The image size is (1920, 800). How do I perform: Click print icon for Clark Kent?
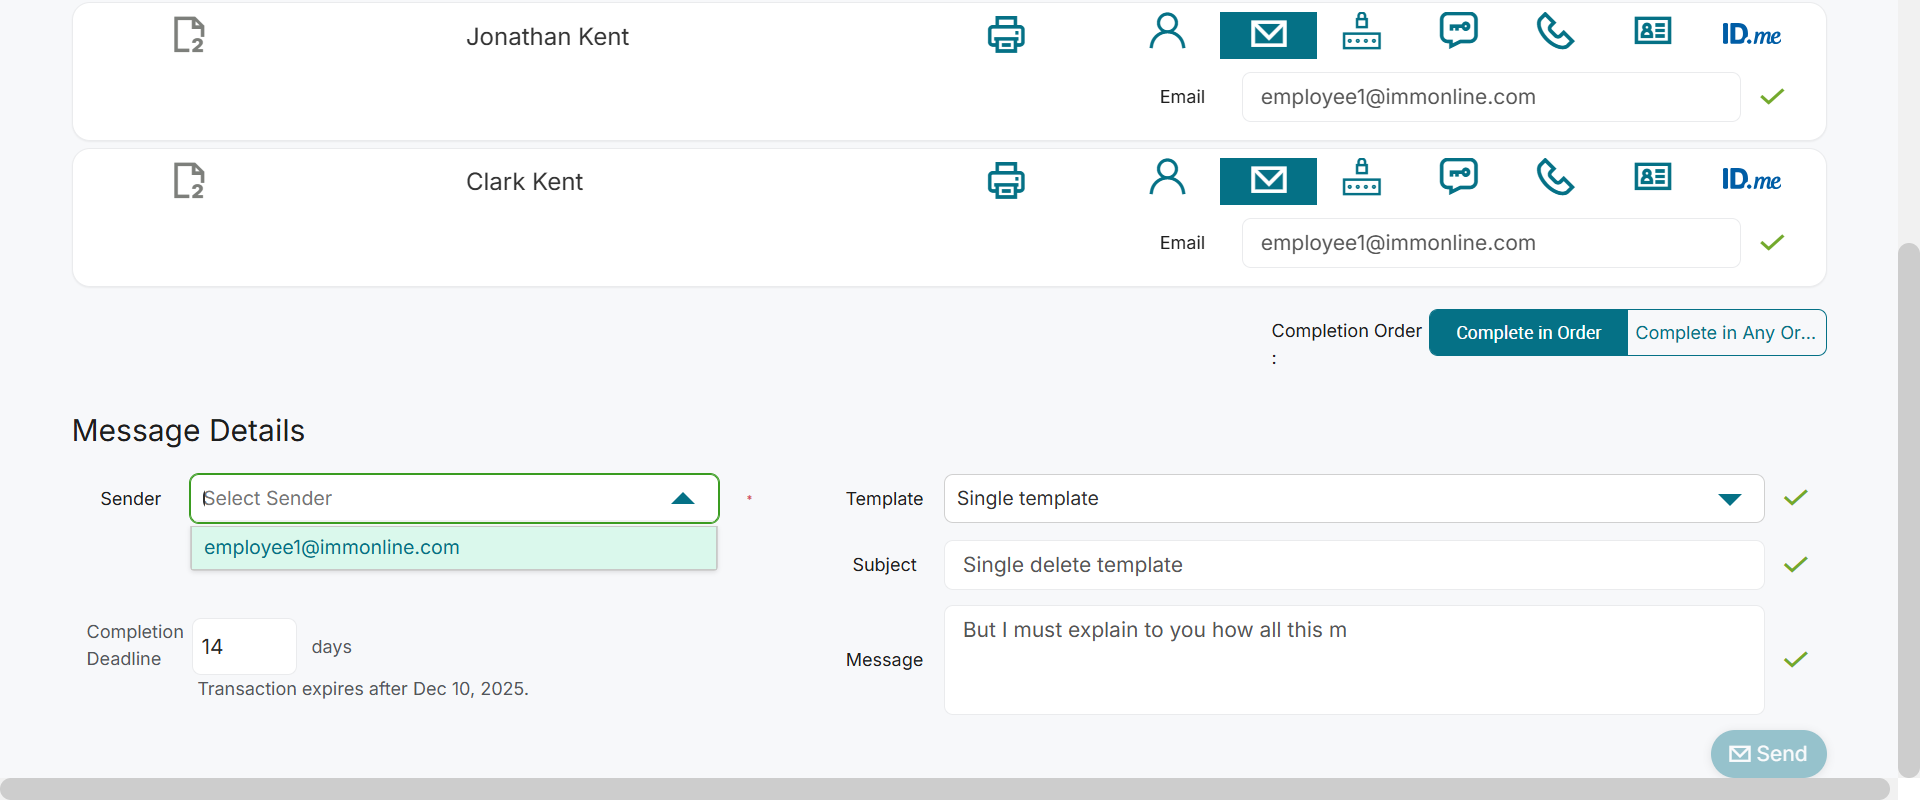(1005, 181)
